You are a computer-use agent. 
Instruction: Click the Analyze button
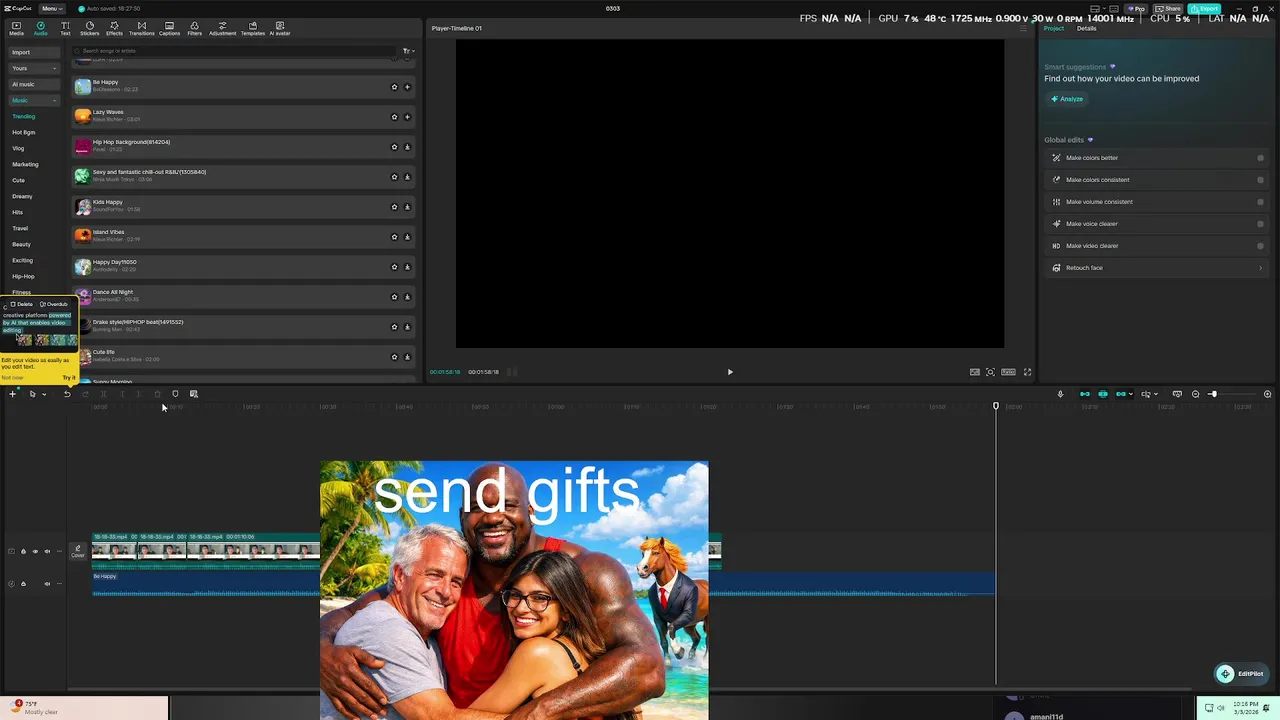pos(1067,99)
